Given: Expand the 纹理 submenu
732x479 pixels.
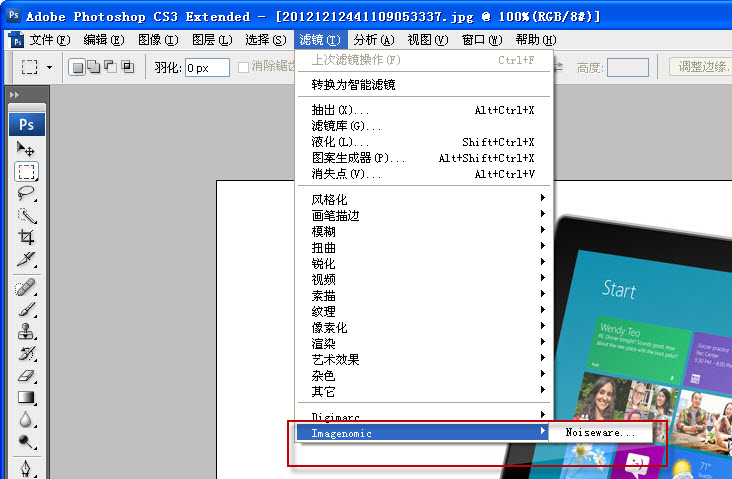Looking at the screenshot, I should 424,311.
